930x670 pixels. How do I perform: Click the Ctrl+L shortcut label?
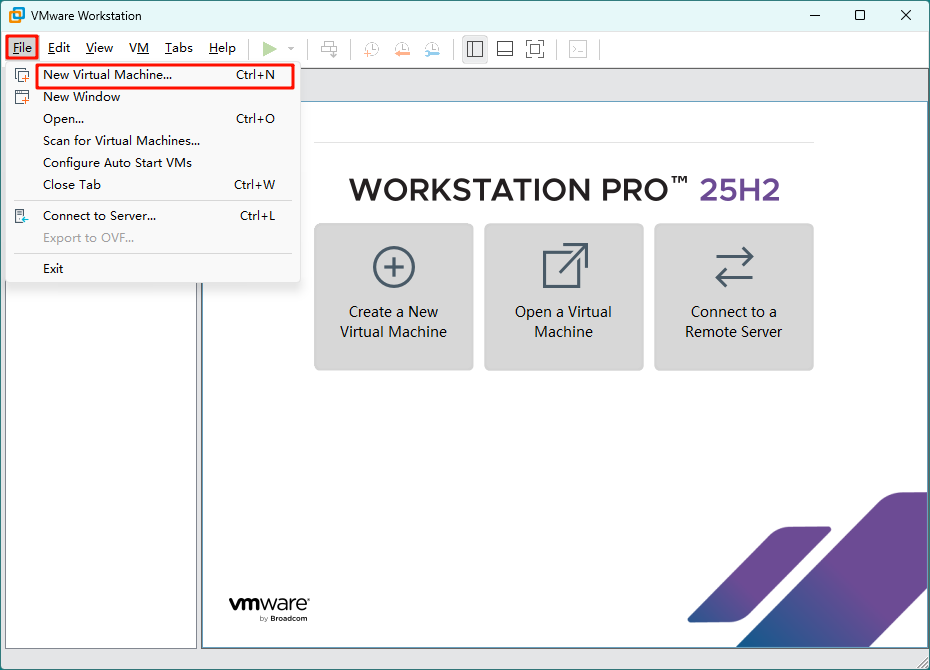tap(257, 216)
